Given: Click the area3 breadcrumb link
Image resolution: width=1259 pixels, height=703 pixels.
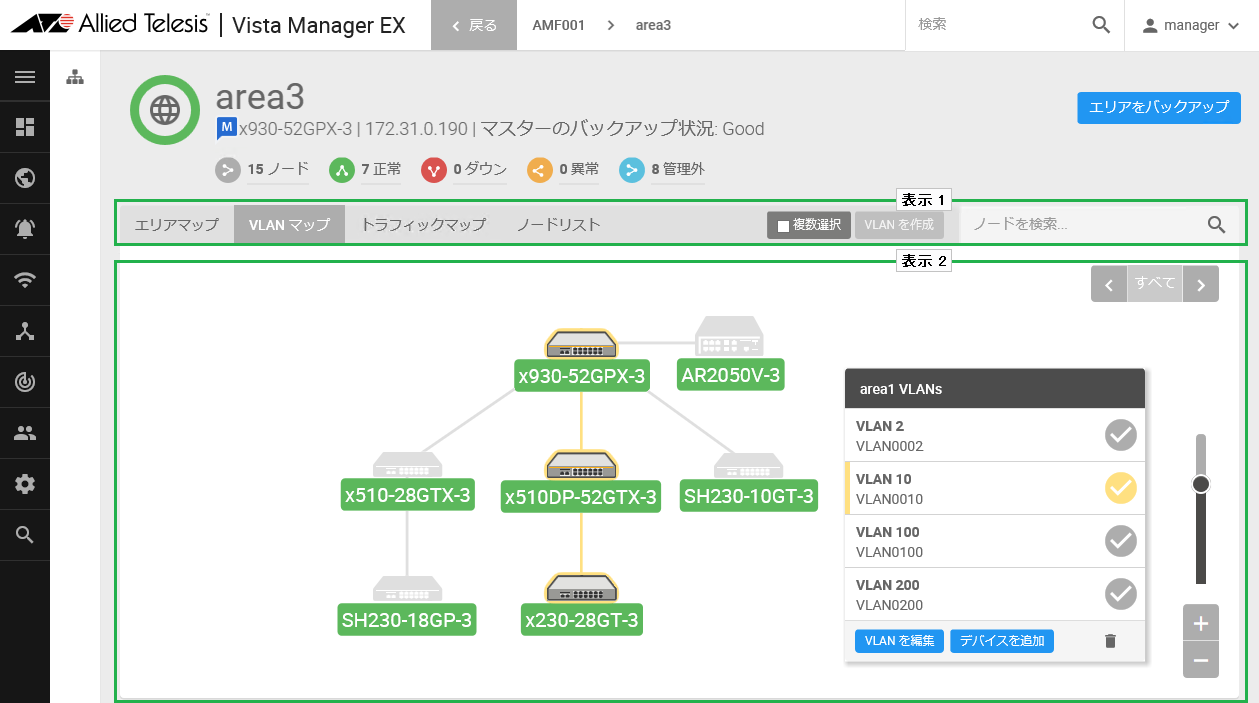Looking at the screenshot, I should click(x=653, y=25).
